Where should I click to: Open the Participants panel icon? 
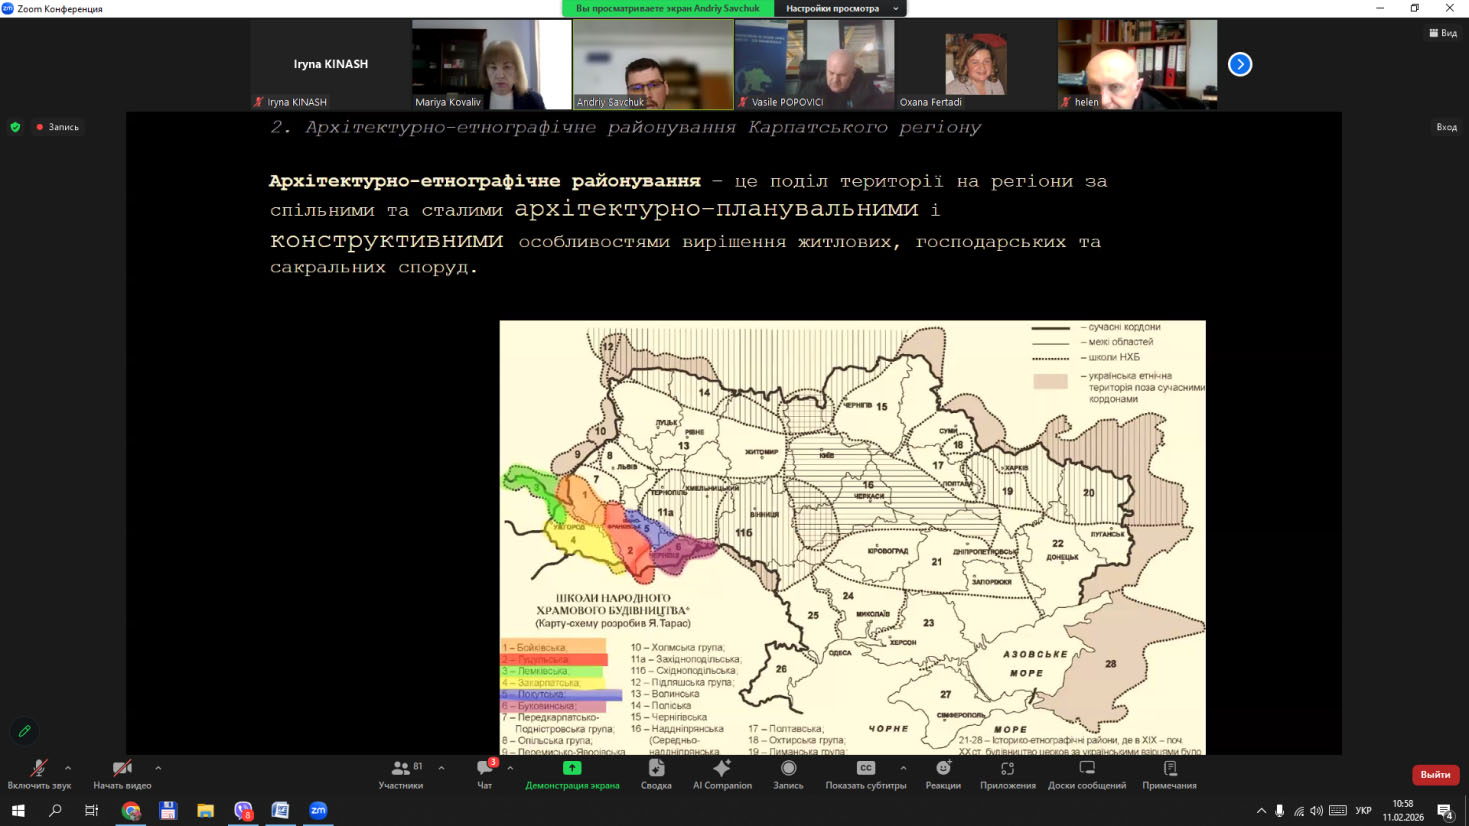tap(400, 768)
